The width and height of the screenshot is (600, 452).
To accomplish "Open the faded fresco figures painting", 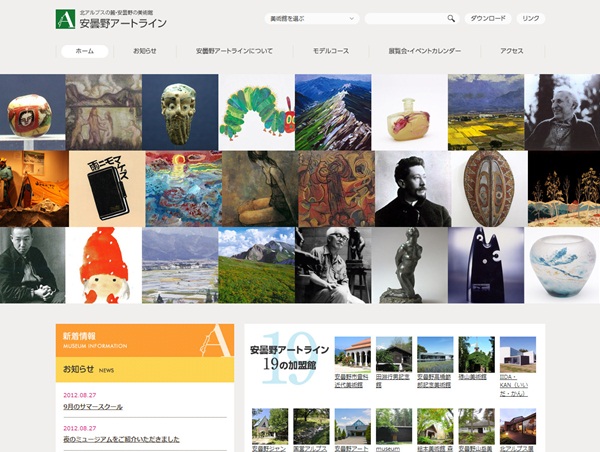I will pos(104,112).
